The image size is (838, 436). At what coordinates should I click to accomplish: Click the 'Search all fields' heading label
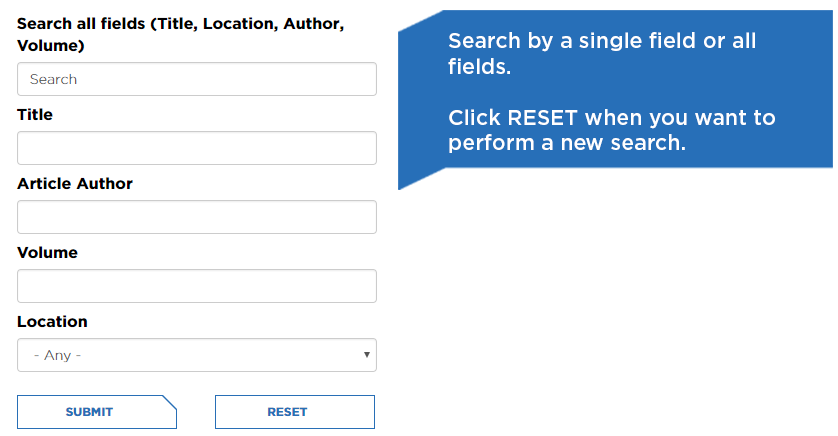82,24
